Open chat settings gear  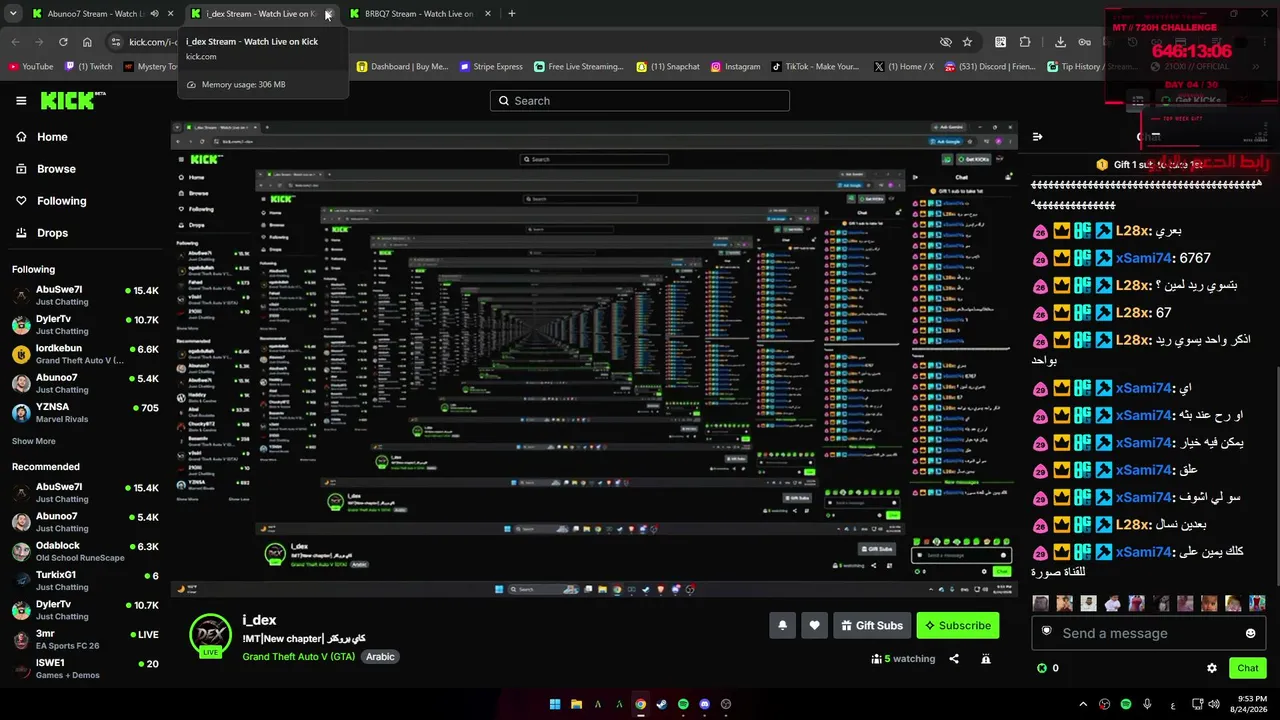1212,668
